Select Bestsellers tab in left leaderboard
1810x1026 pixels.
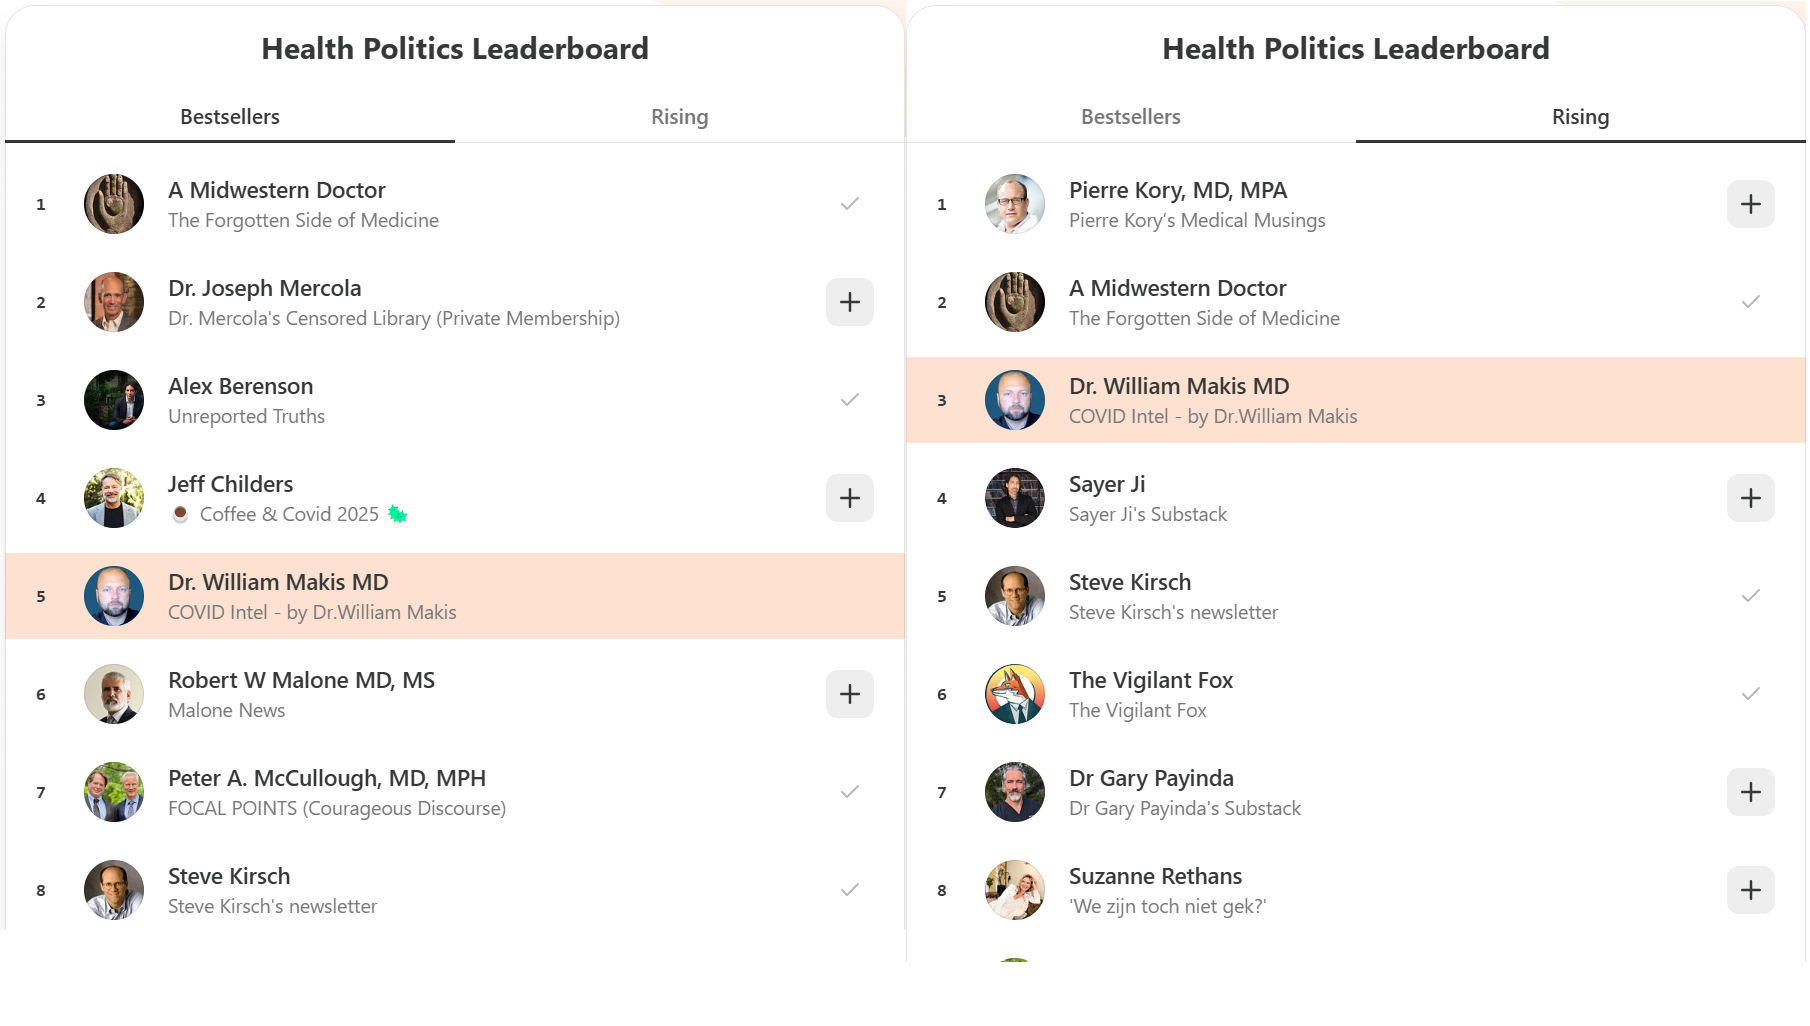(x=230, y=117)
